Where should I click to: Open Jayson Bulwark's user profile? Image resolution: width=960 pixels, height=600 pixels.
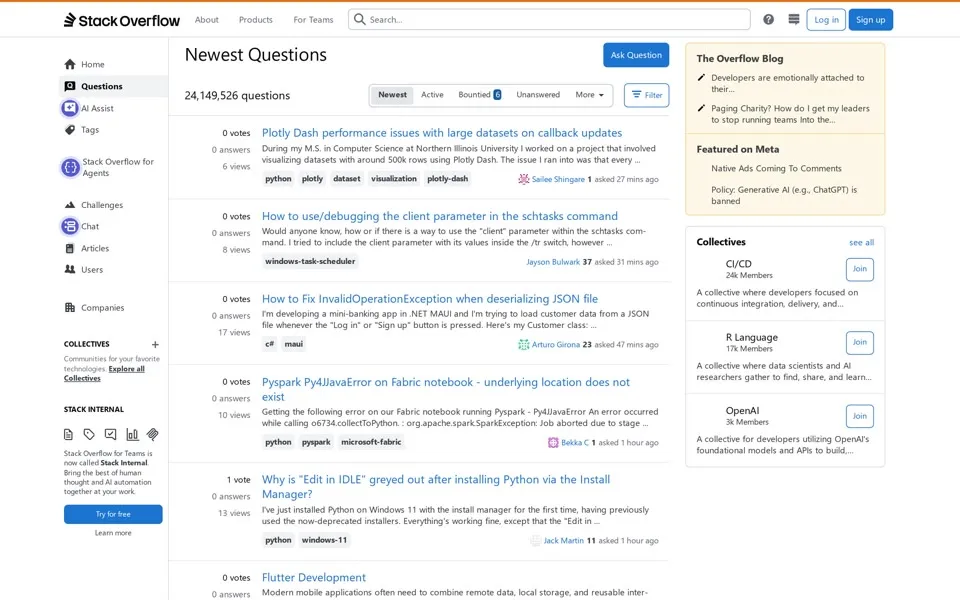tap(553, 262)
